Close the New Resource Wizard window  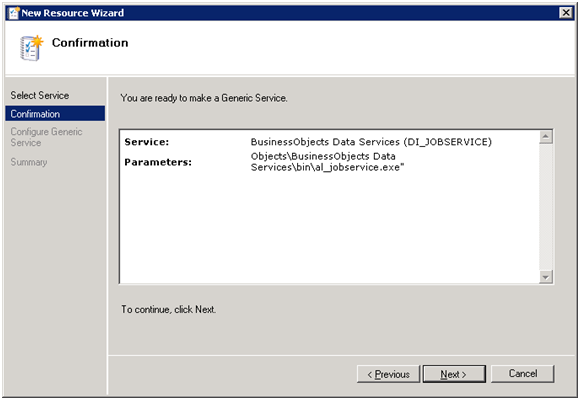coord(566,13)
